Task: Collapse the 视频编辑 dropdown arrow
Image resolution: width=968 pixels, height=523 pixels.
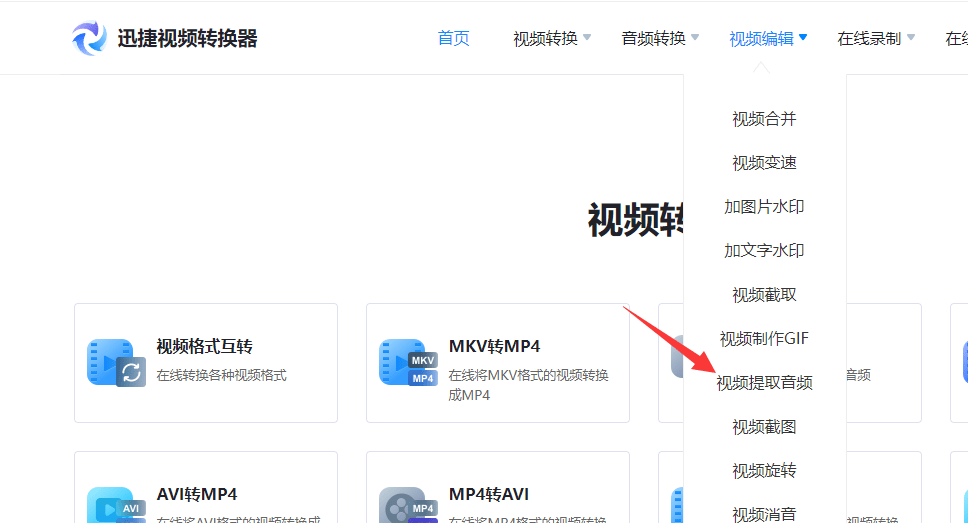Action: tap(803, 38)
